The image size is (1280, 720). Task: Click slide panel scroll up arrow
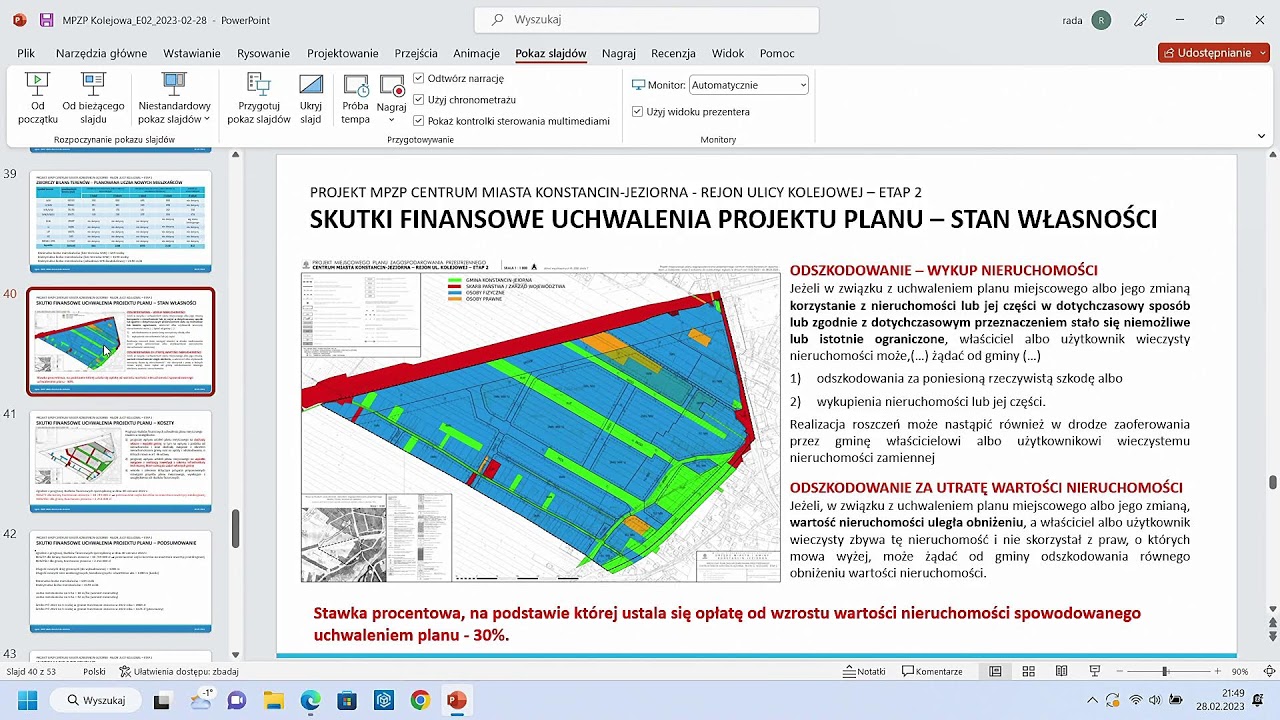click(x=236, y=154)
